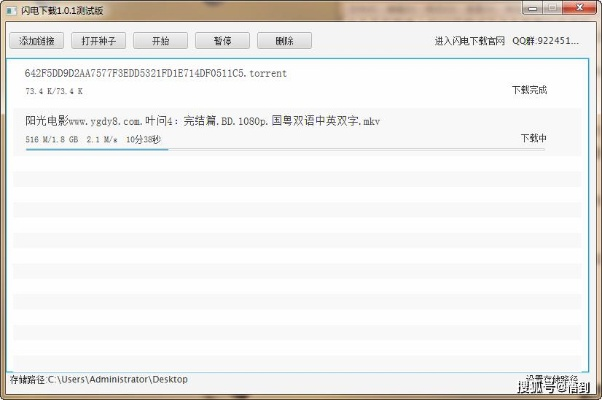This screenshot has height=400, width=602.
Task: Minimize the 闪电下载 window
Action: (532, 8)
